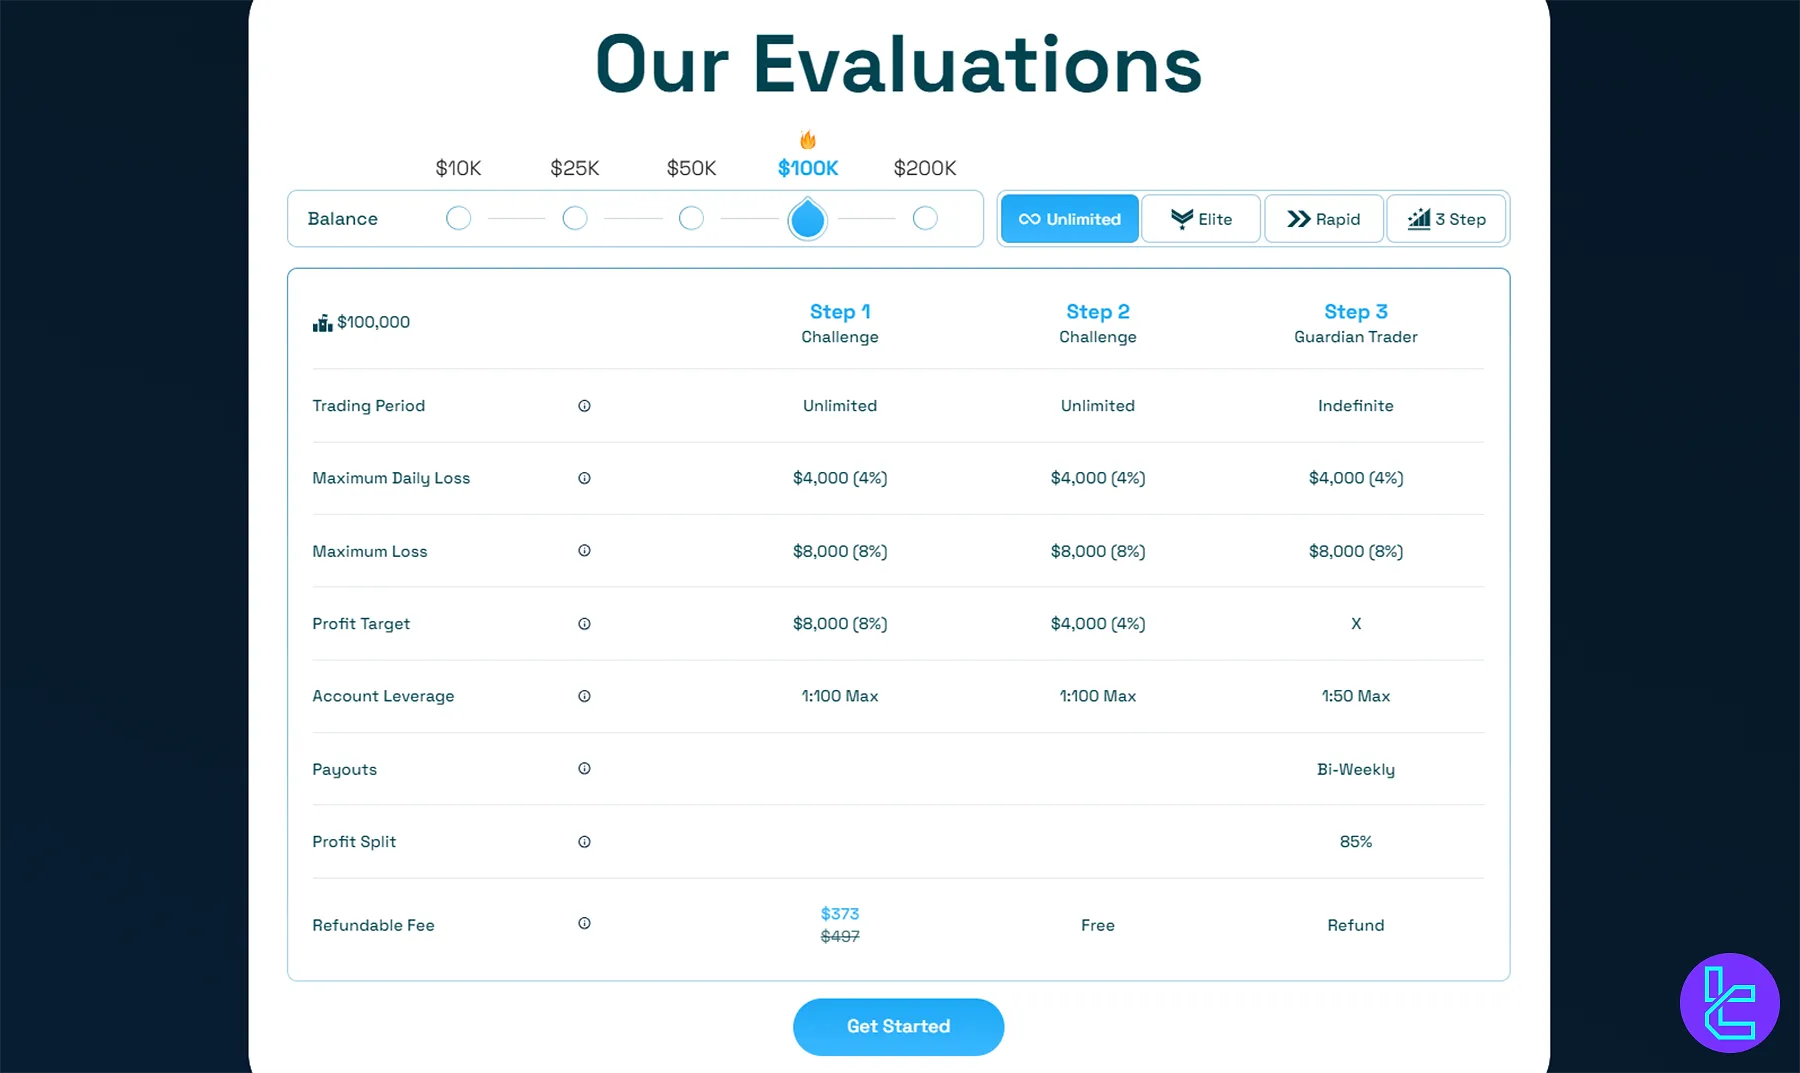Click the Trading Period info icon
Viewport: 1800px width, 1073px height.
click(584, 406)
